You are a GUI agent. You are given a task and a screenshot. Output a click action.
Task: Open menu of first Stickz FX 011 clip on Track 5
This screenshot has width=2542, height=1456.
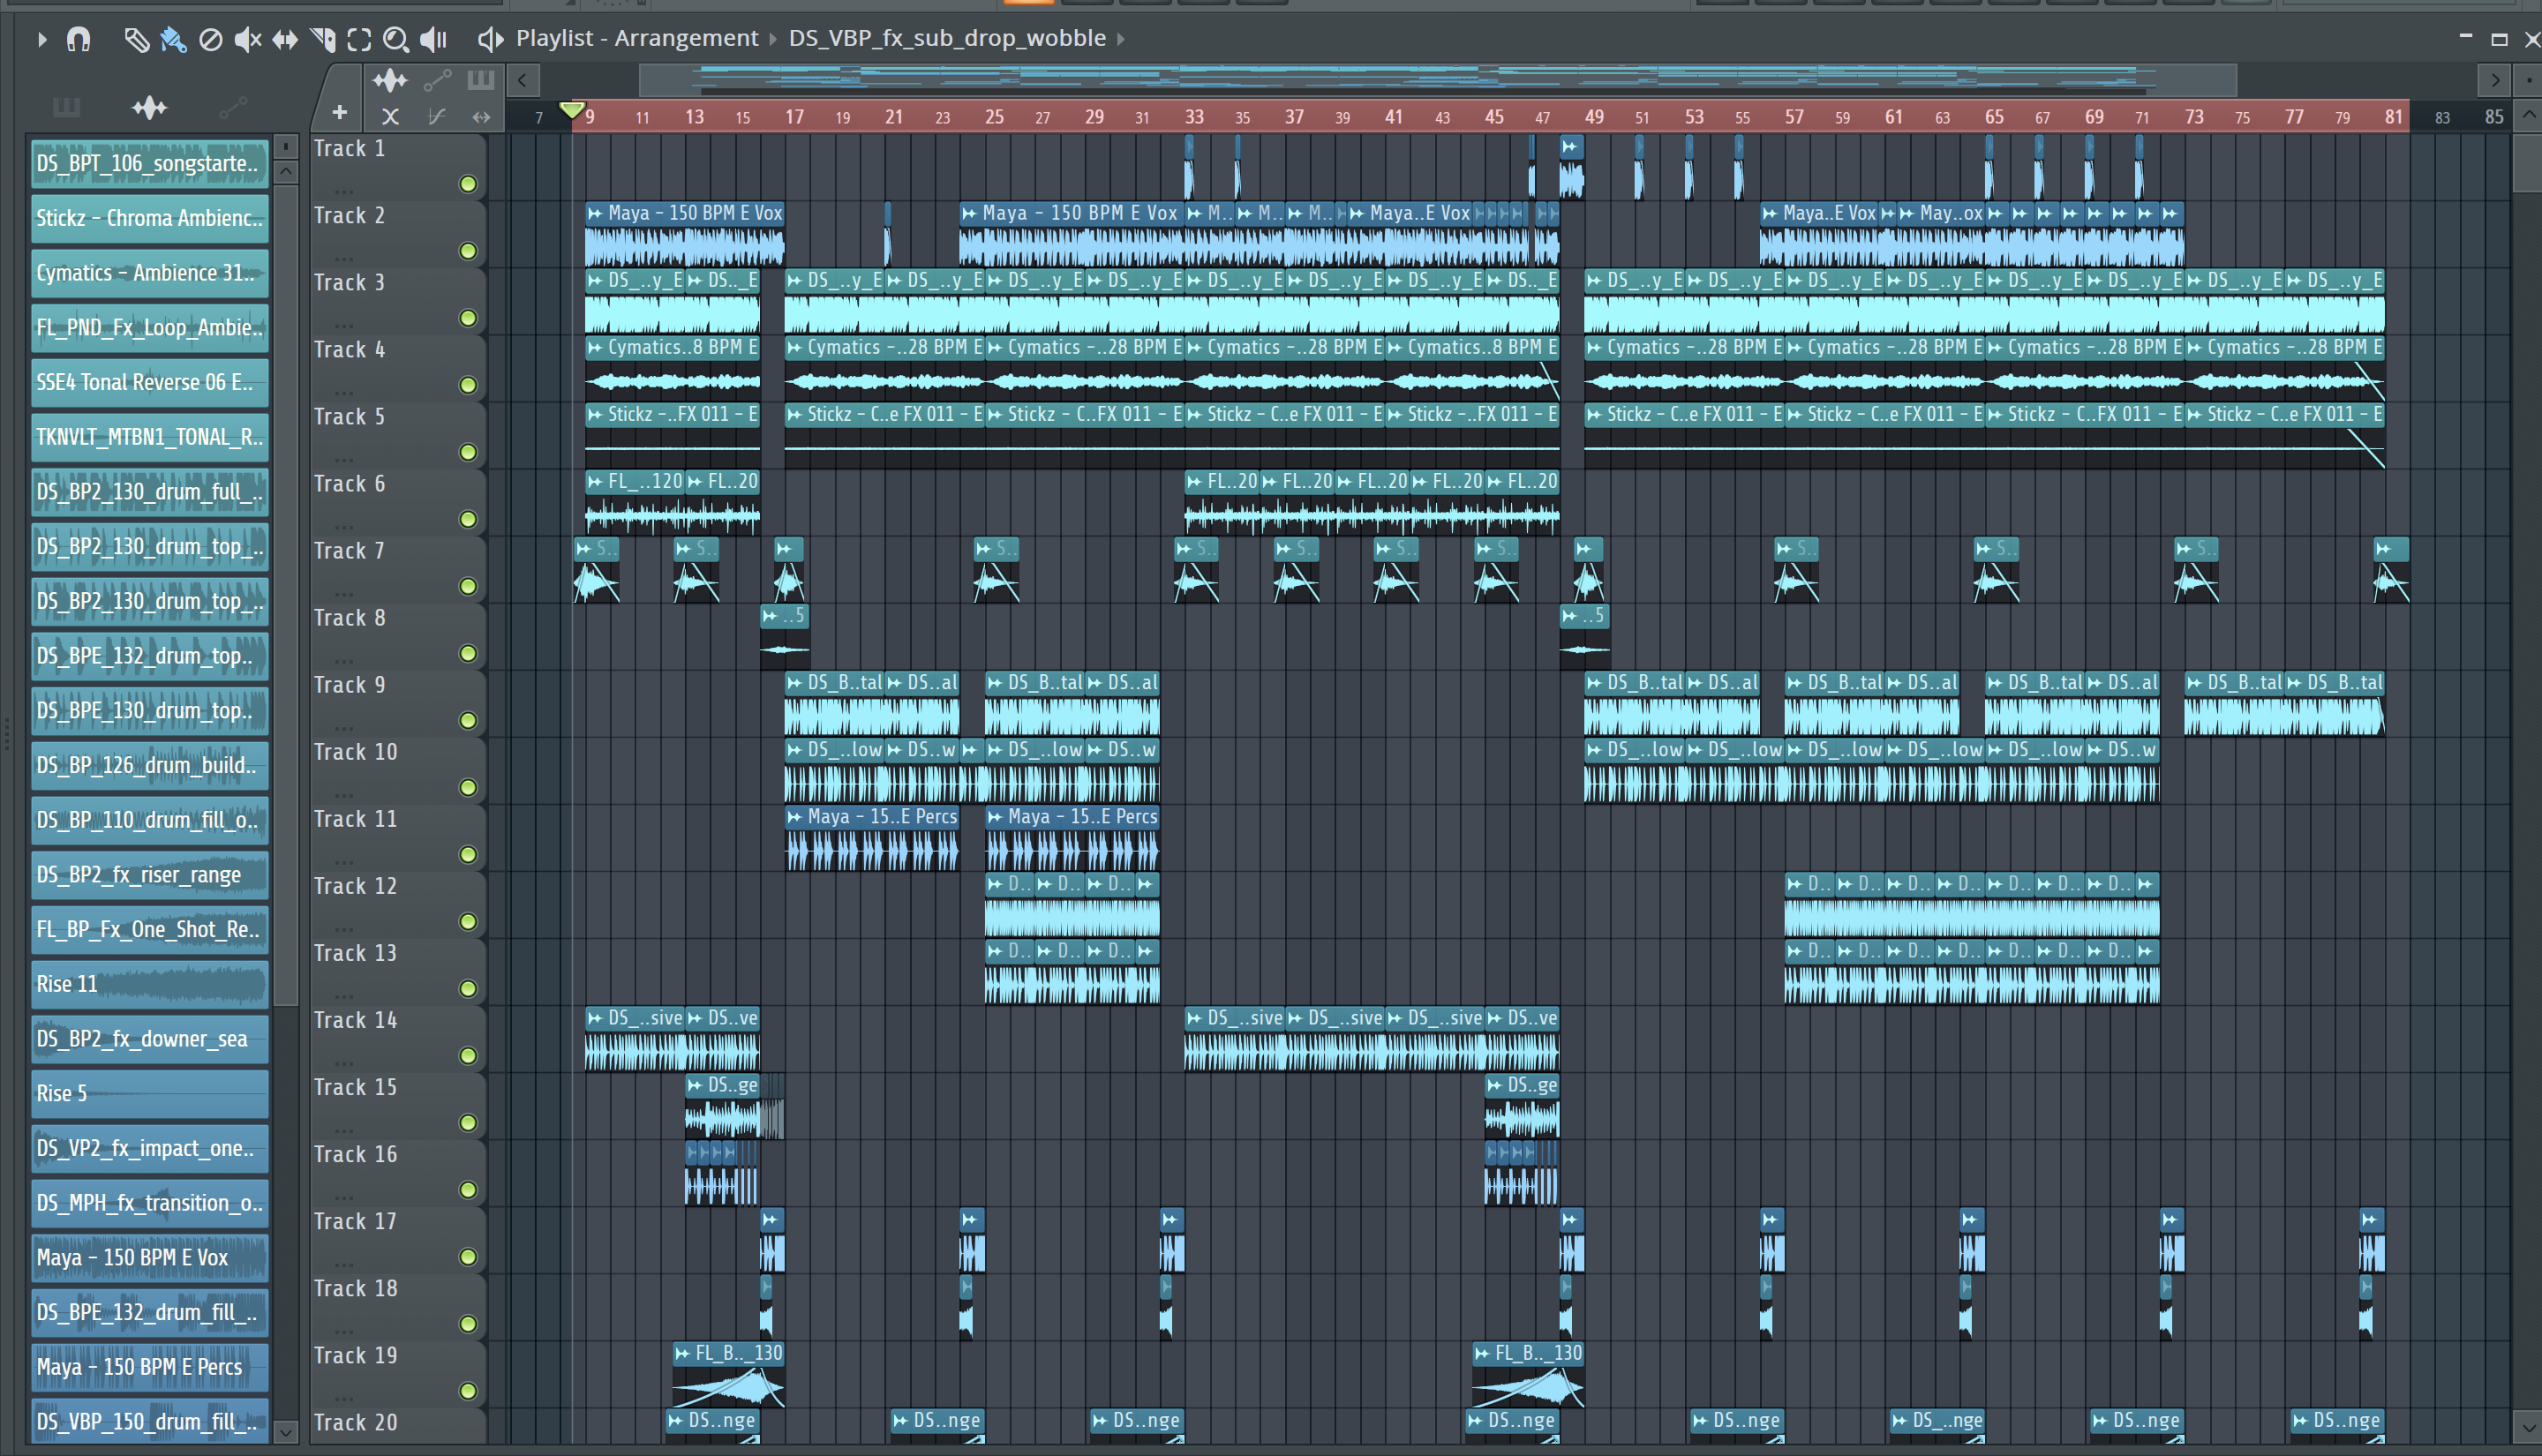point(596,414)
